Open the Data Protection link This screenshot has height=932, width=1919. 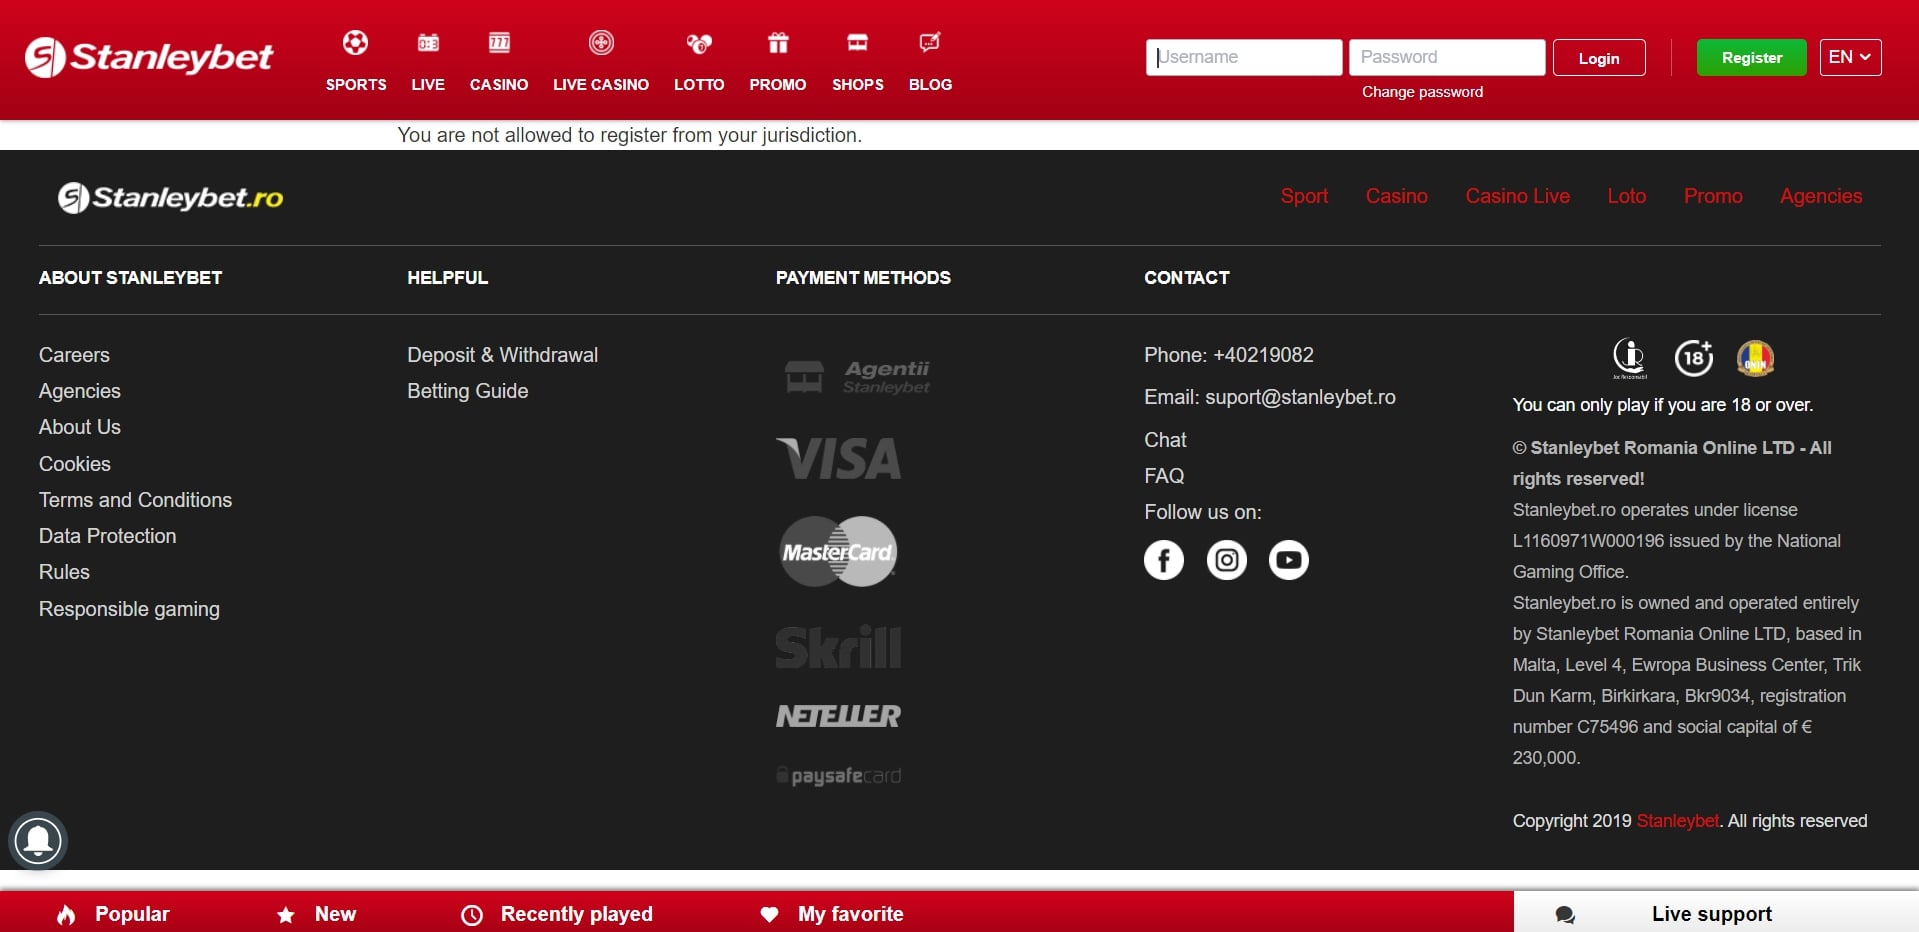click(x=107, y=536)
